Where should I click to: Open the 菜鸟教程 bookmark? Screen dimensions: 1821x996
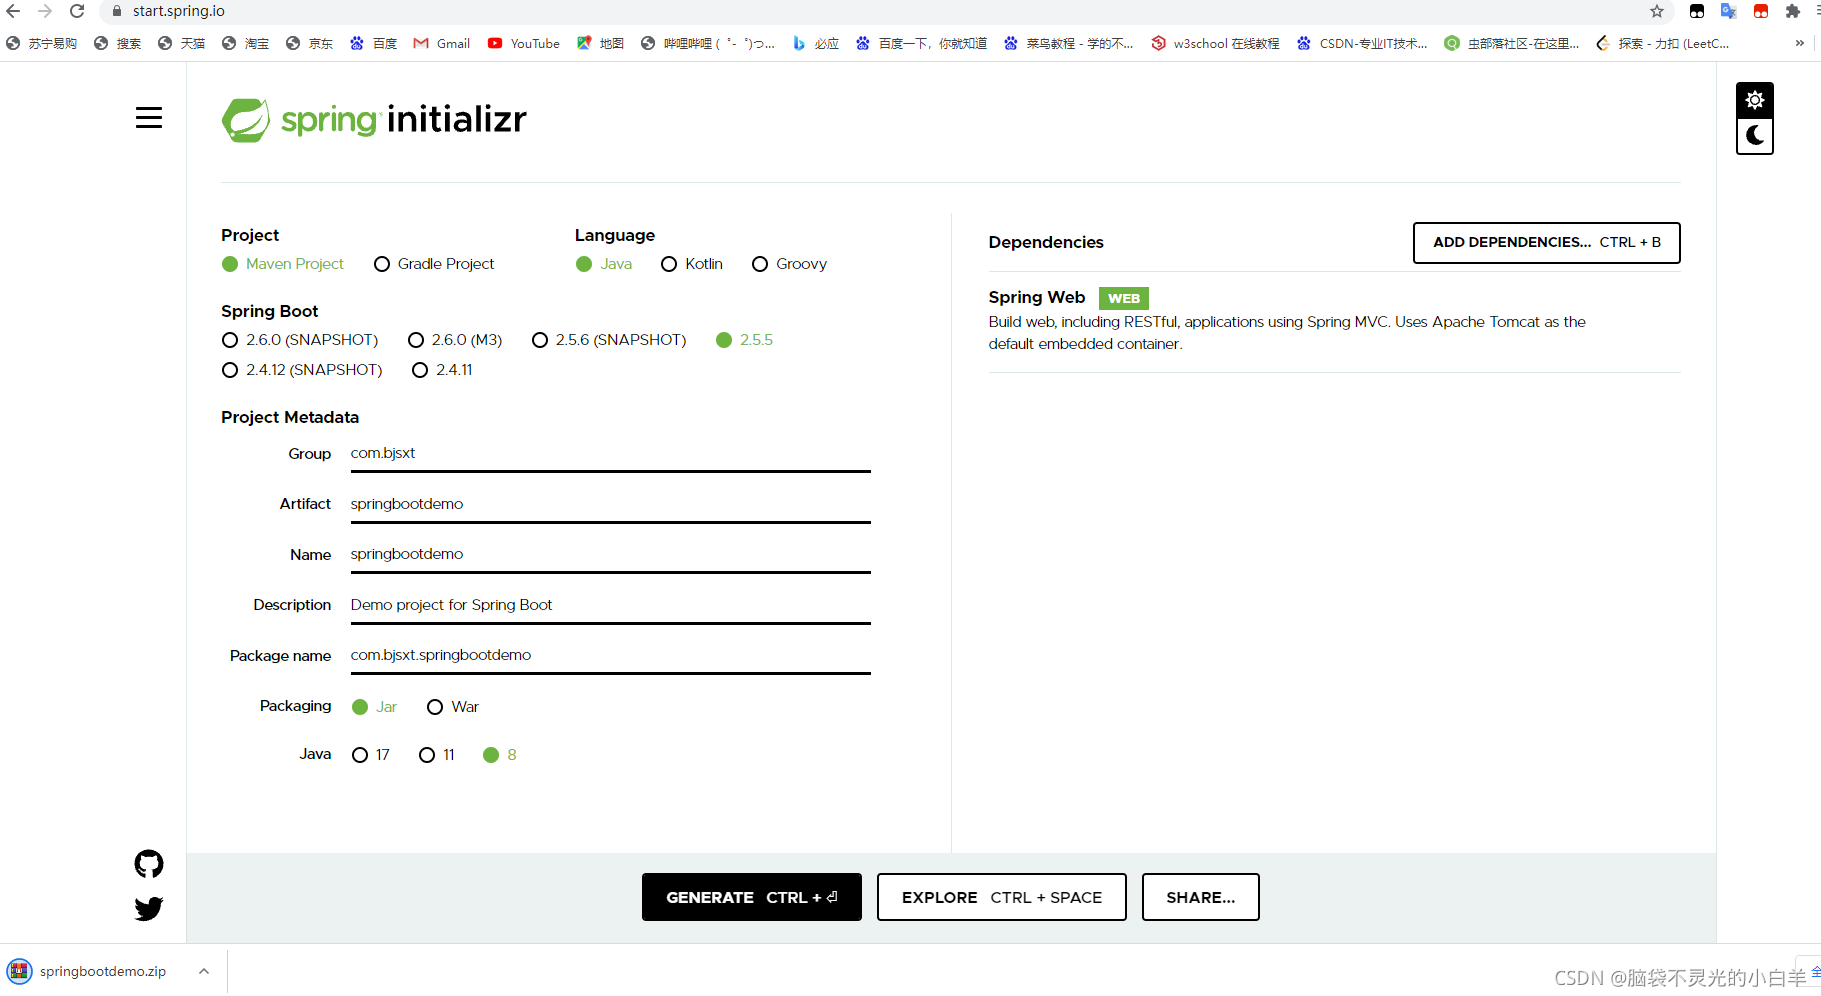click(x=1069, y=43)
